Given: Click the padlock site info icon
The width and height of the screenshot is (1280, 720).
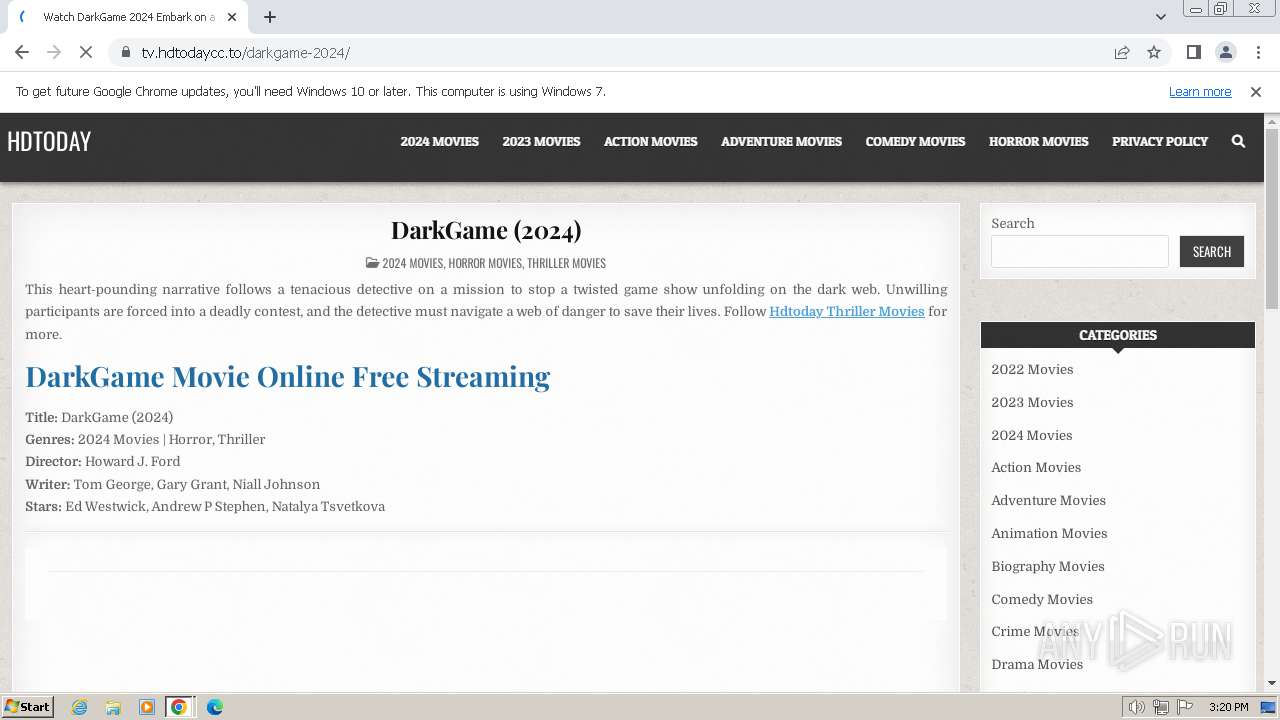Looking at the screenshot, I should pyautogui.click(x=125, y=52).
